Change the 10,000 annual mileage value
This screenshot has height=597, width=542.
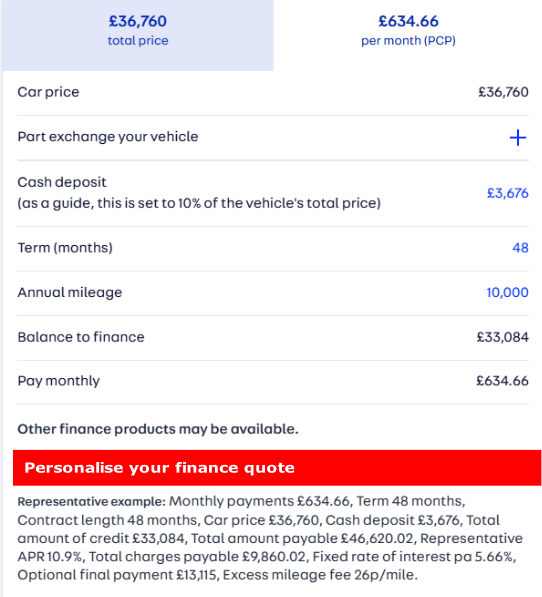(507, 292)
